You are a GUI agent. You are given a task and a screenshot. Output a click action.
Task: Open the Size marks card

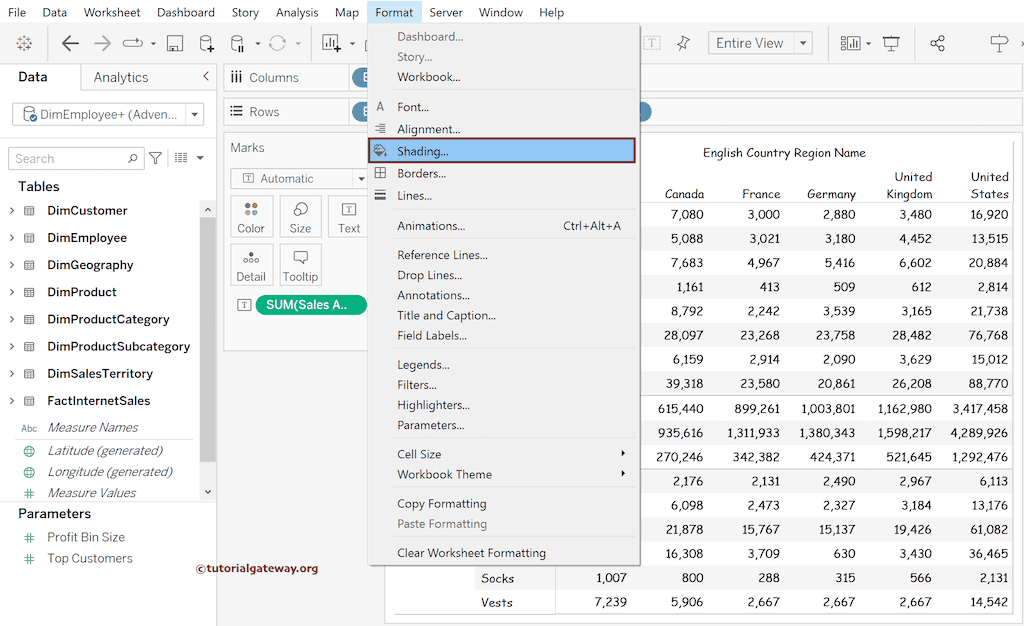pyautogui.click(x=300, y=215)
